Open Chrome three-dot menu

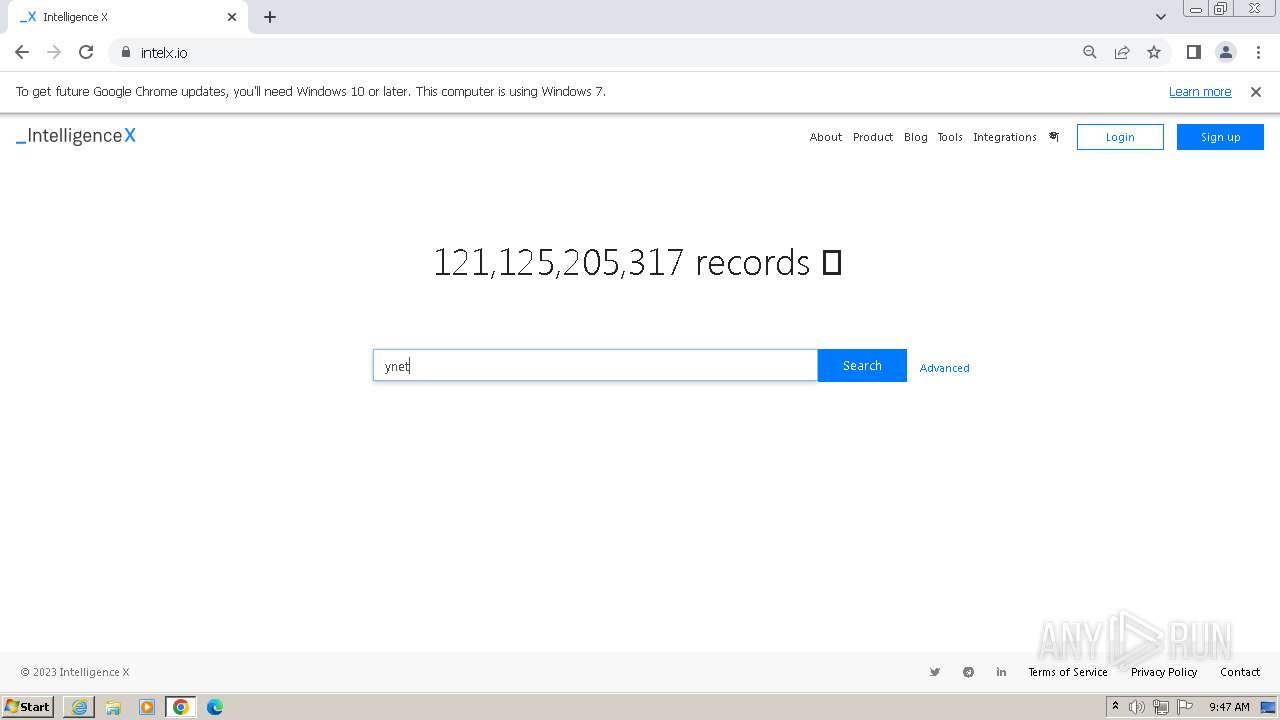tap(1257, 52)
